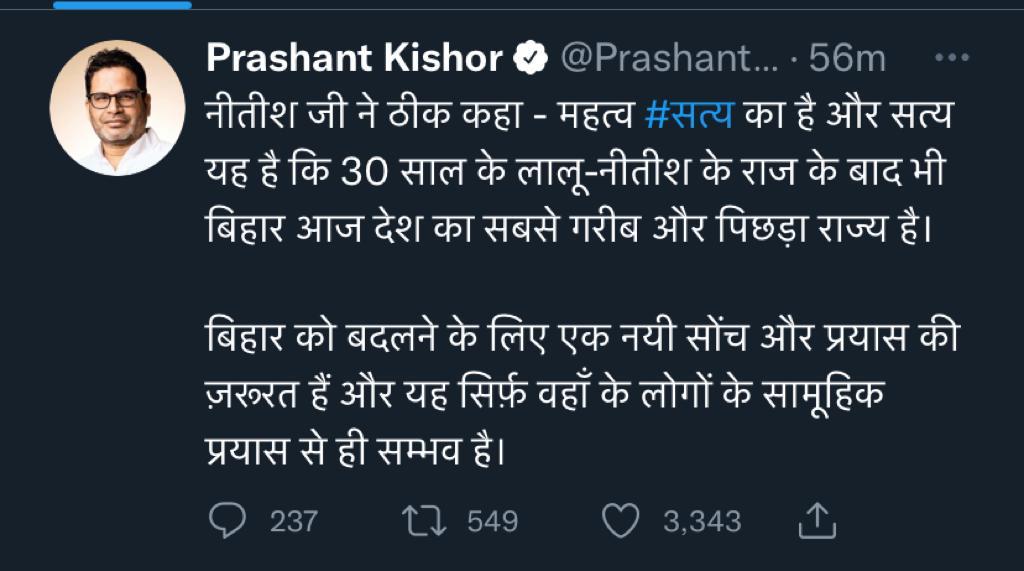Image resolution: width=1024 pixels, height=571 pixels.
Task: Click the 237 replies count
Action: pyautogui.click(x=293, y=521)
